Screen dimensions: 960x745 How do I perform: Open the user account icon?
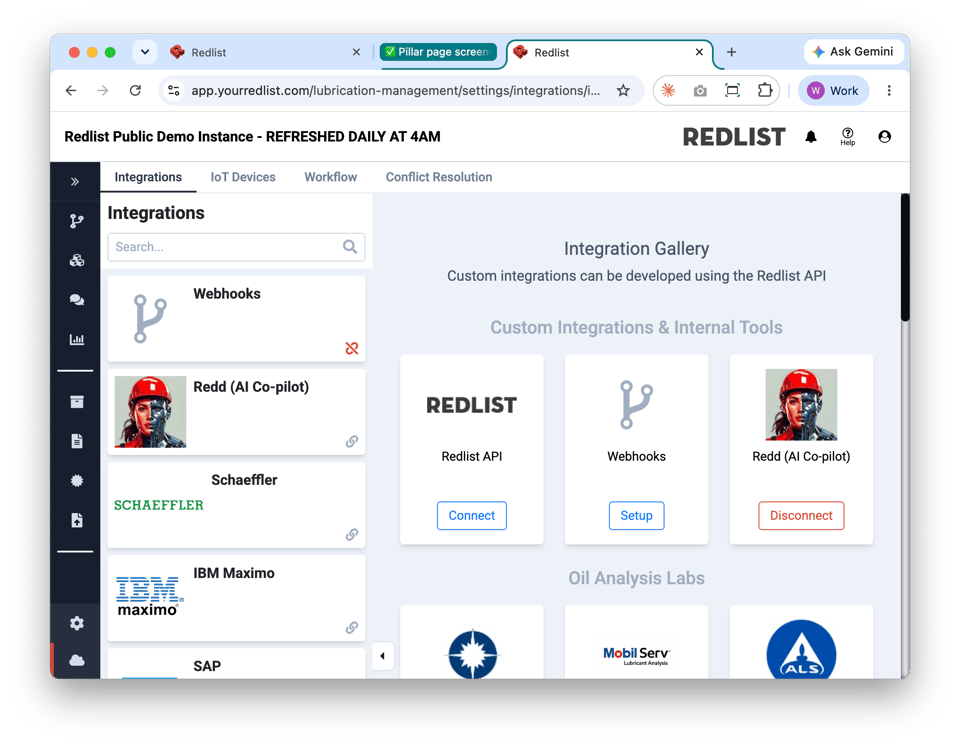click(x=884, y=137)
